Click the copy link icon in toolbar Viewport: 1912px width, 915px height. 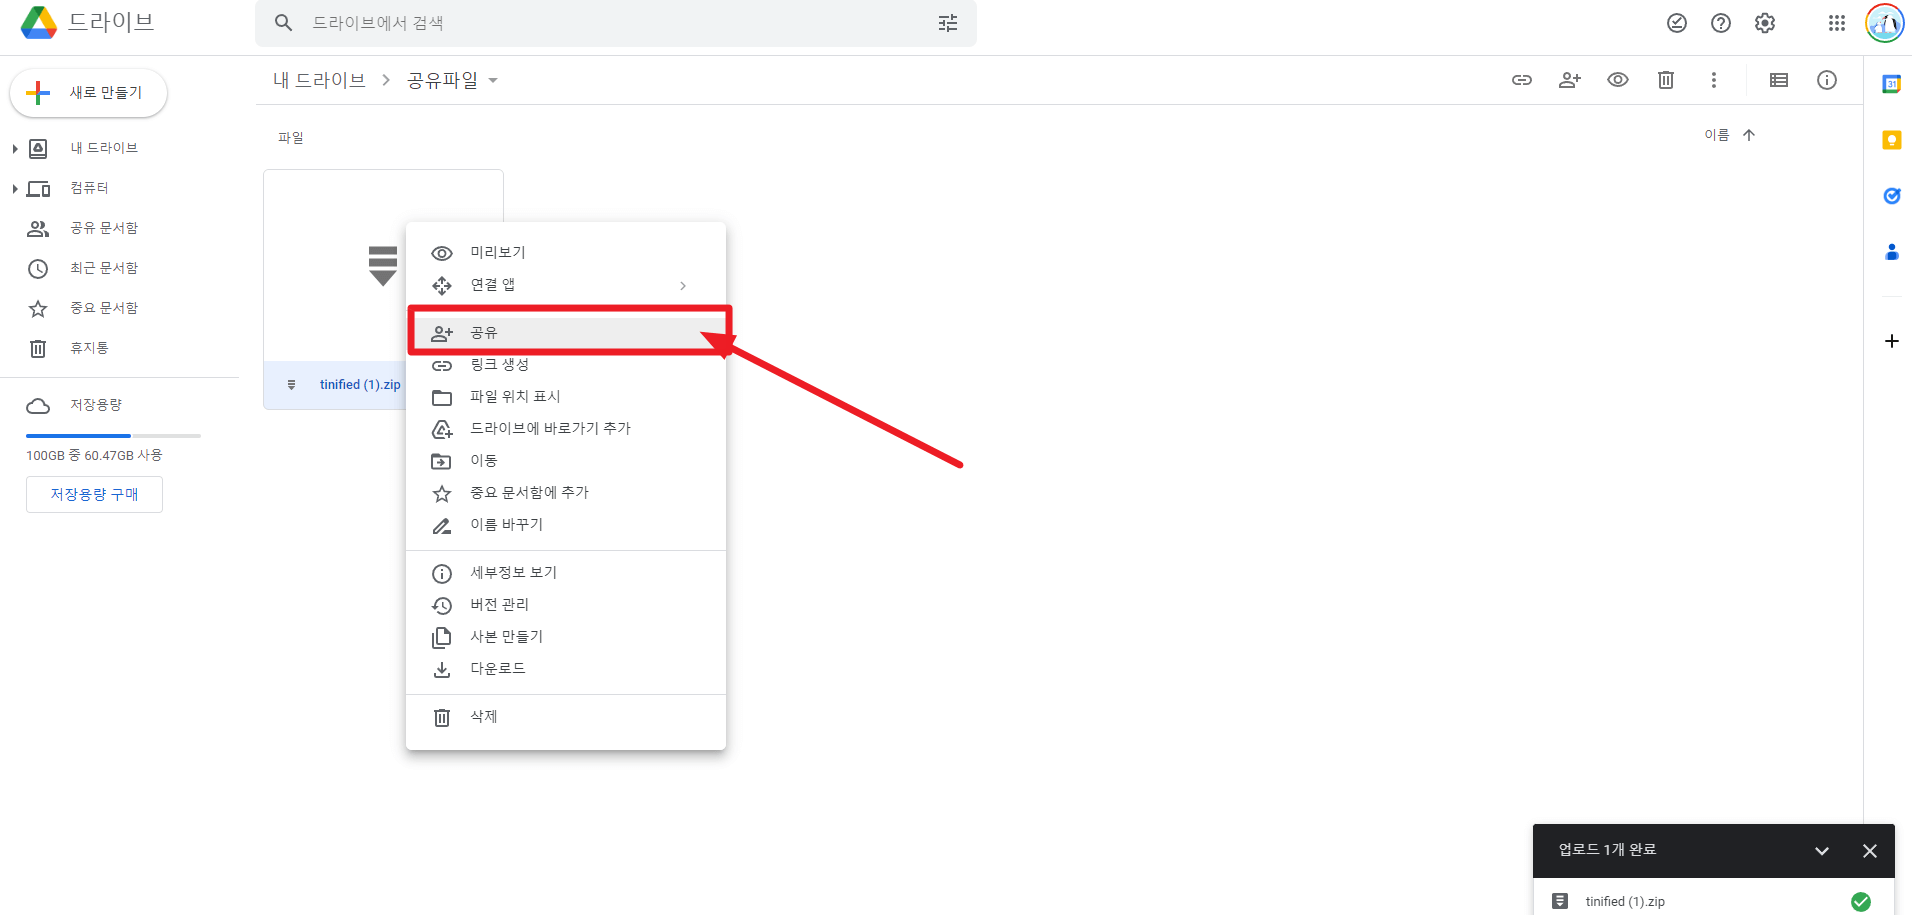pos(1522,79)
